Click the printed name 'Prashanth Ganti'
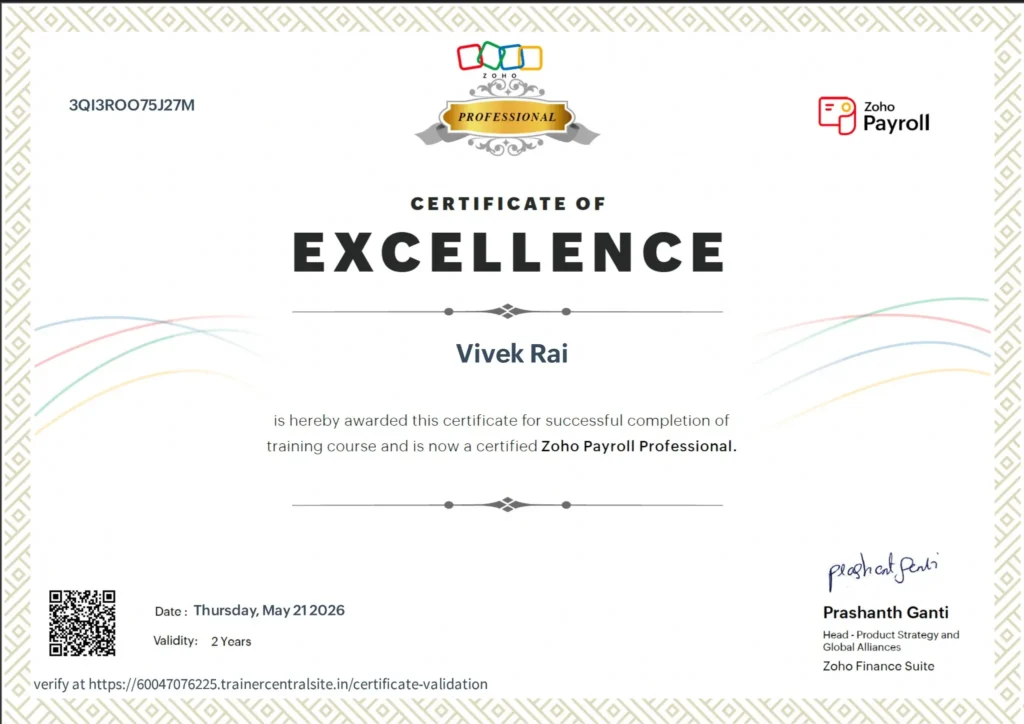This screenshot has height=724, width=1024. coord(886,612)
